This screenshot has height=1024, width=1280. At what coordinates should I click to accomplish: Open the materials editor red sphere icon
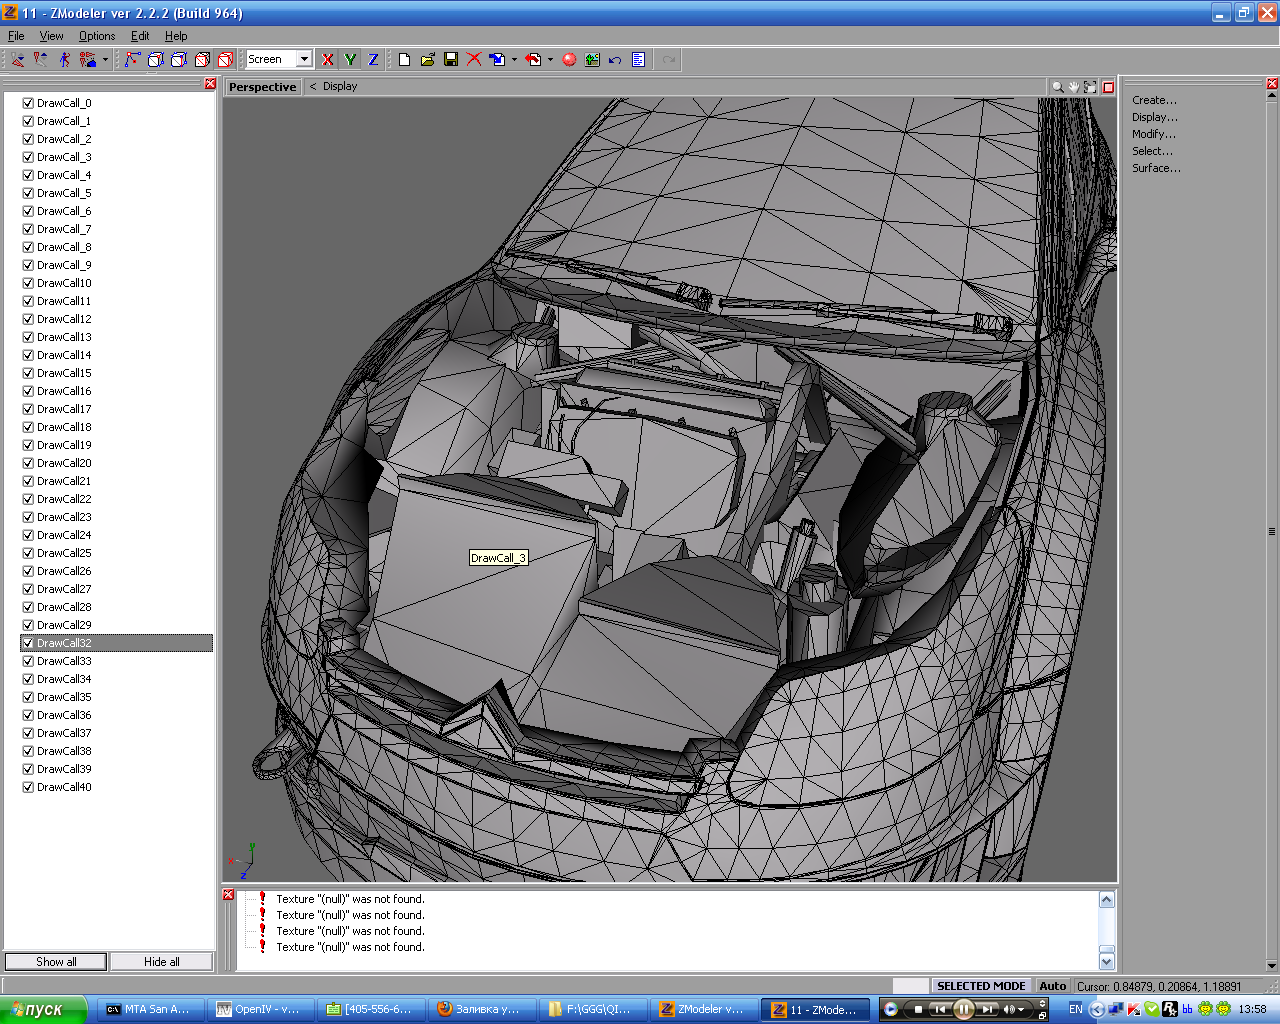tap(569, 60)
